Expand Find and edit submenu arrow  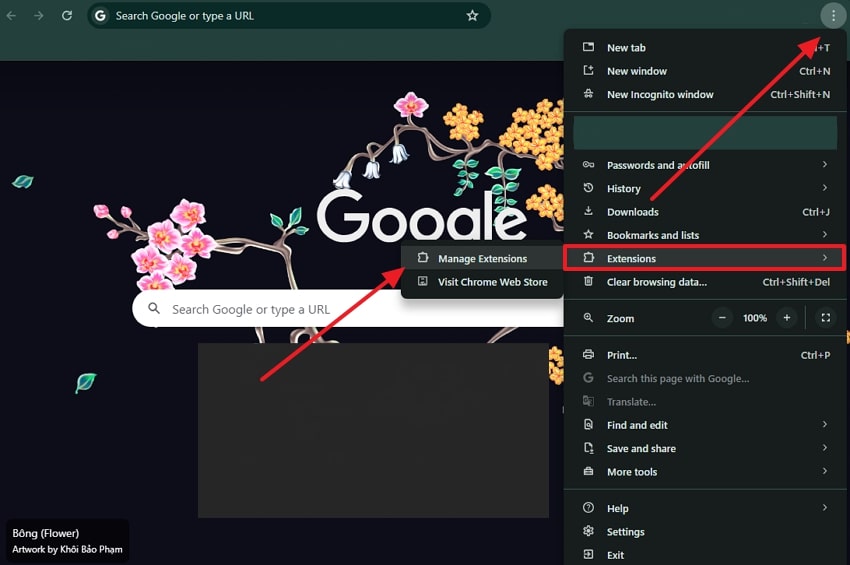click(x=825, y=425)
